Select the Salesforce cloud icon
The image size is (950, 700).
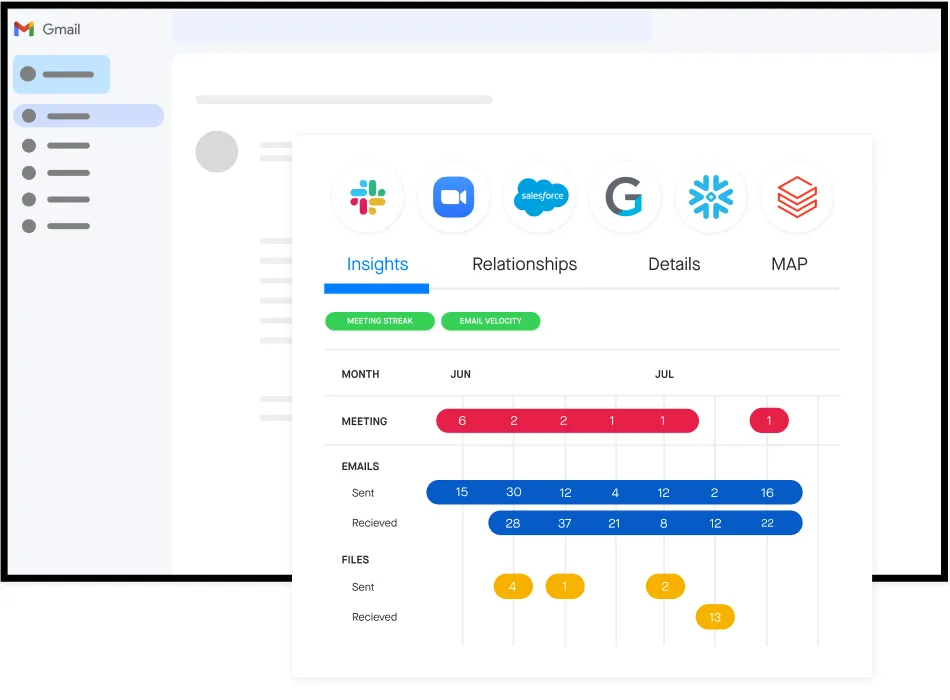(540, 197)
